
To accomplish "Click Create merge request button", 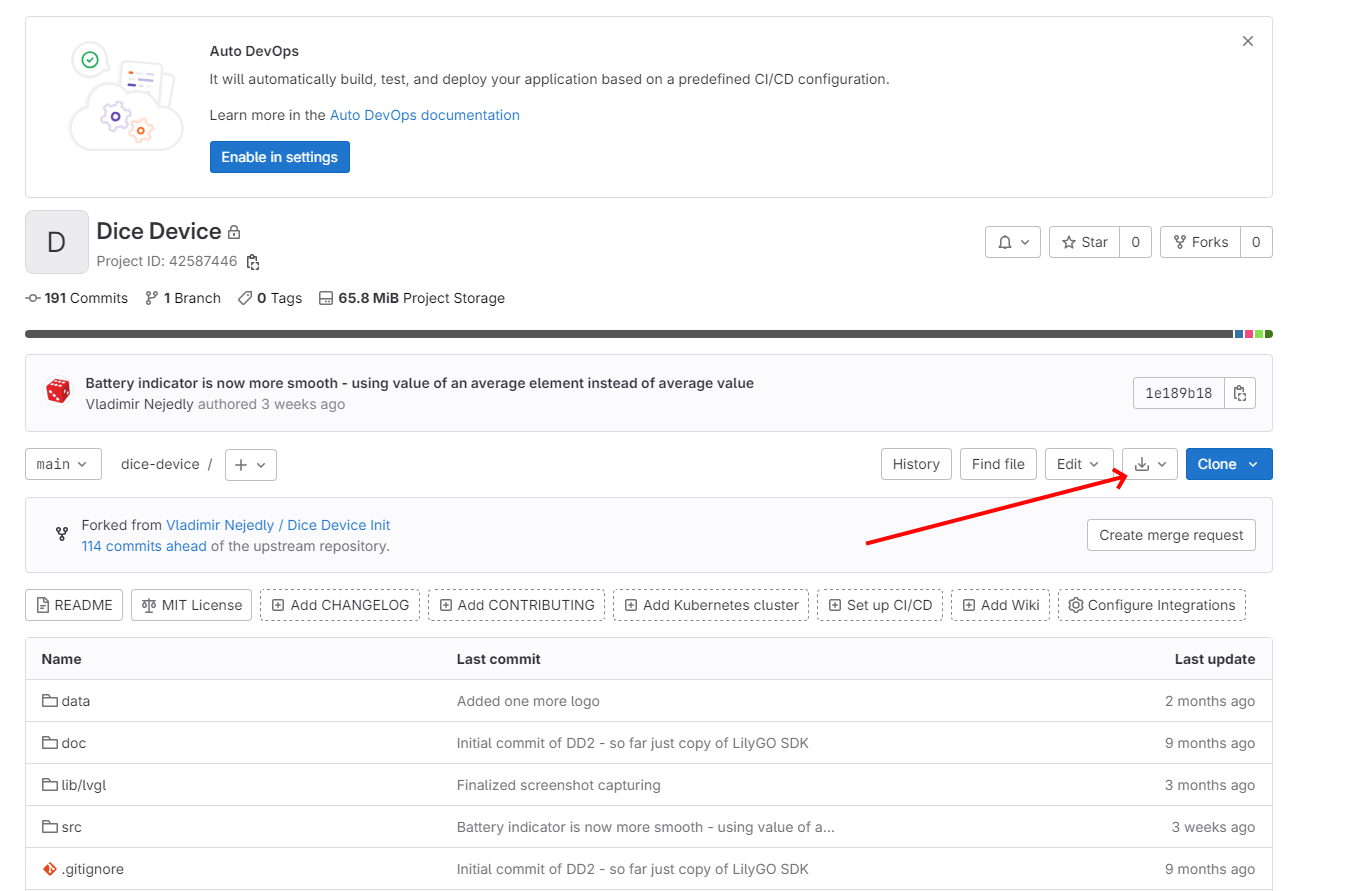I will 1171,535.
